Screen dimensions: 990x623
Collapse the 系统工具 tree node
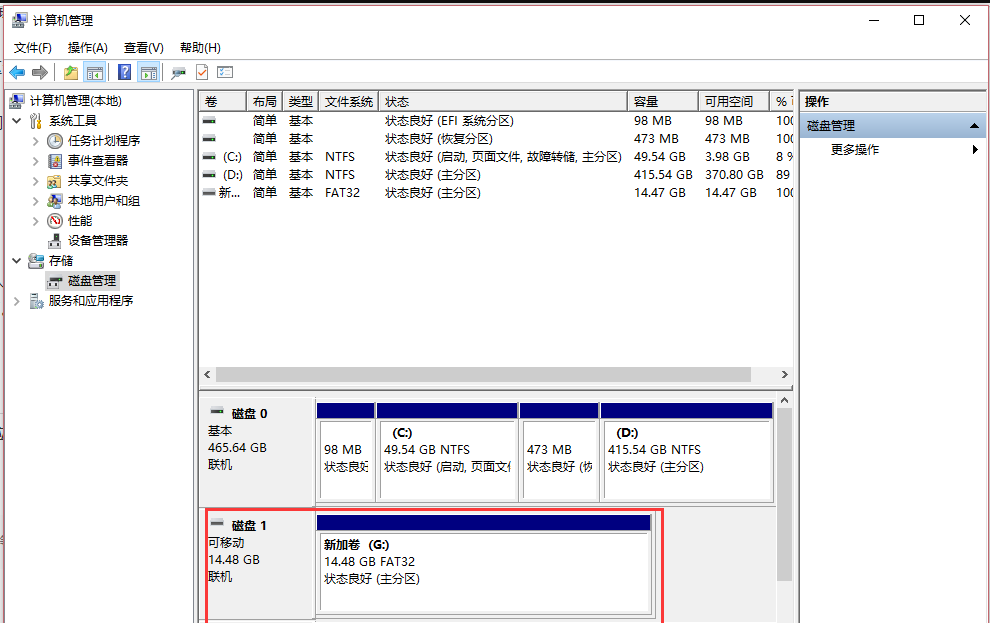(x=16, y=120)
